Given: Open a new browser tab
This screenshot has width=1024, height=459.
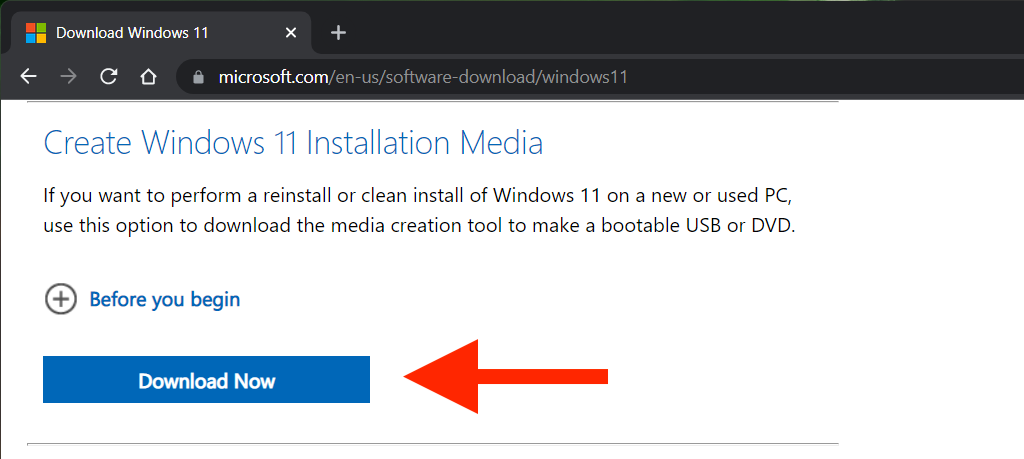Looking at the screenshot, I should point(338,32).
